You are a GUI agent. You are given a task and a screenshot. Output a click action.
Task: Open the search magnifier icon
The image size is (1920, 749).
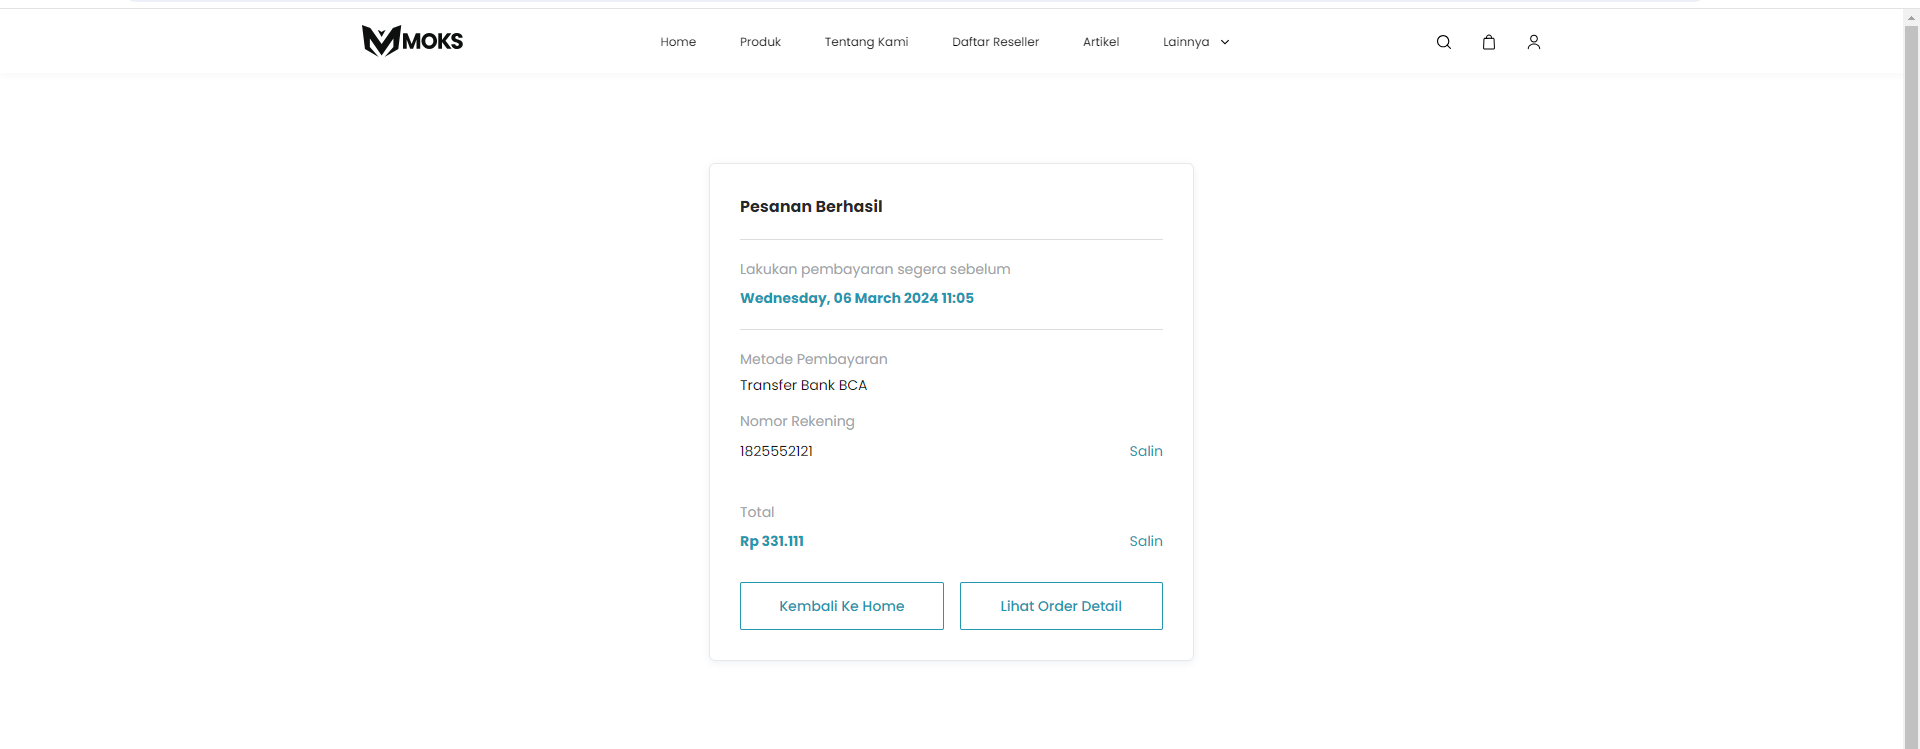click(x=1443, y=42)
